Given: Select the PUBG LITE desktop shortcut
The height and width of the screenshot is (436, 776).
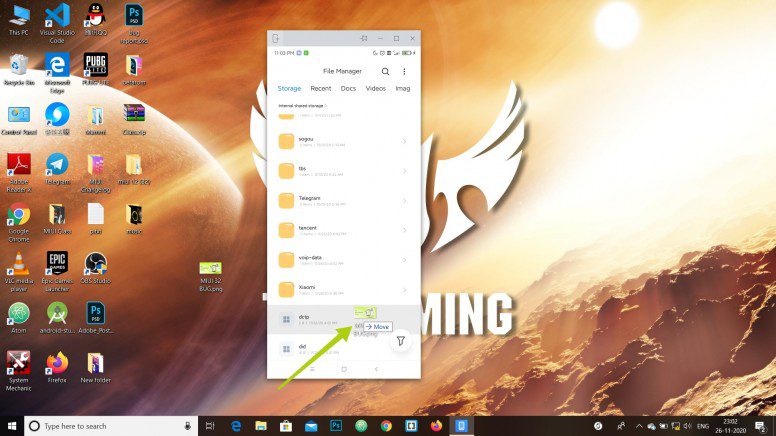Looking at the screenshot, I should click(96, 70).
